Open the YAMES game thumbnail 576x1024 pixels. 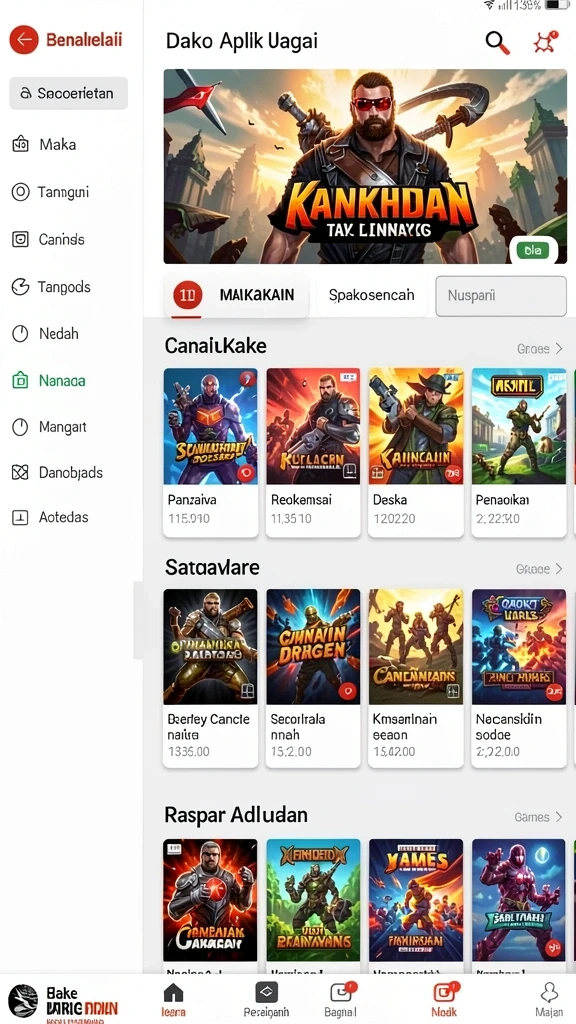[x=416, y=900]
